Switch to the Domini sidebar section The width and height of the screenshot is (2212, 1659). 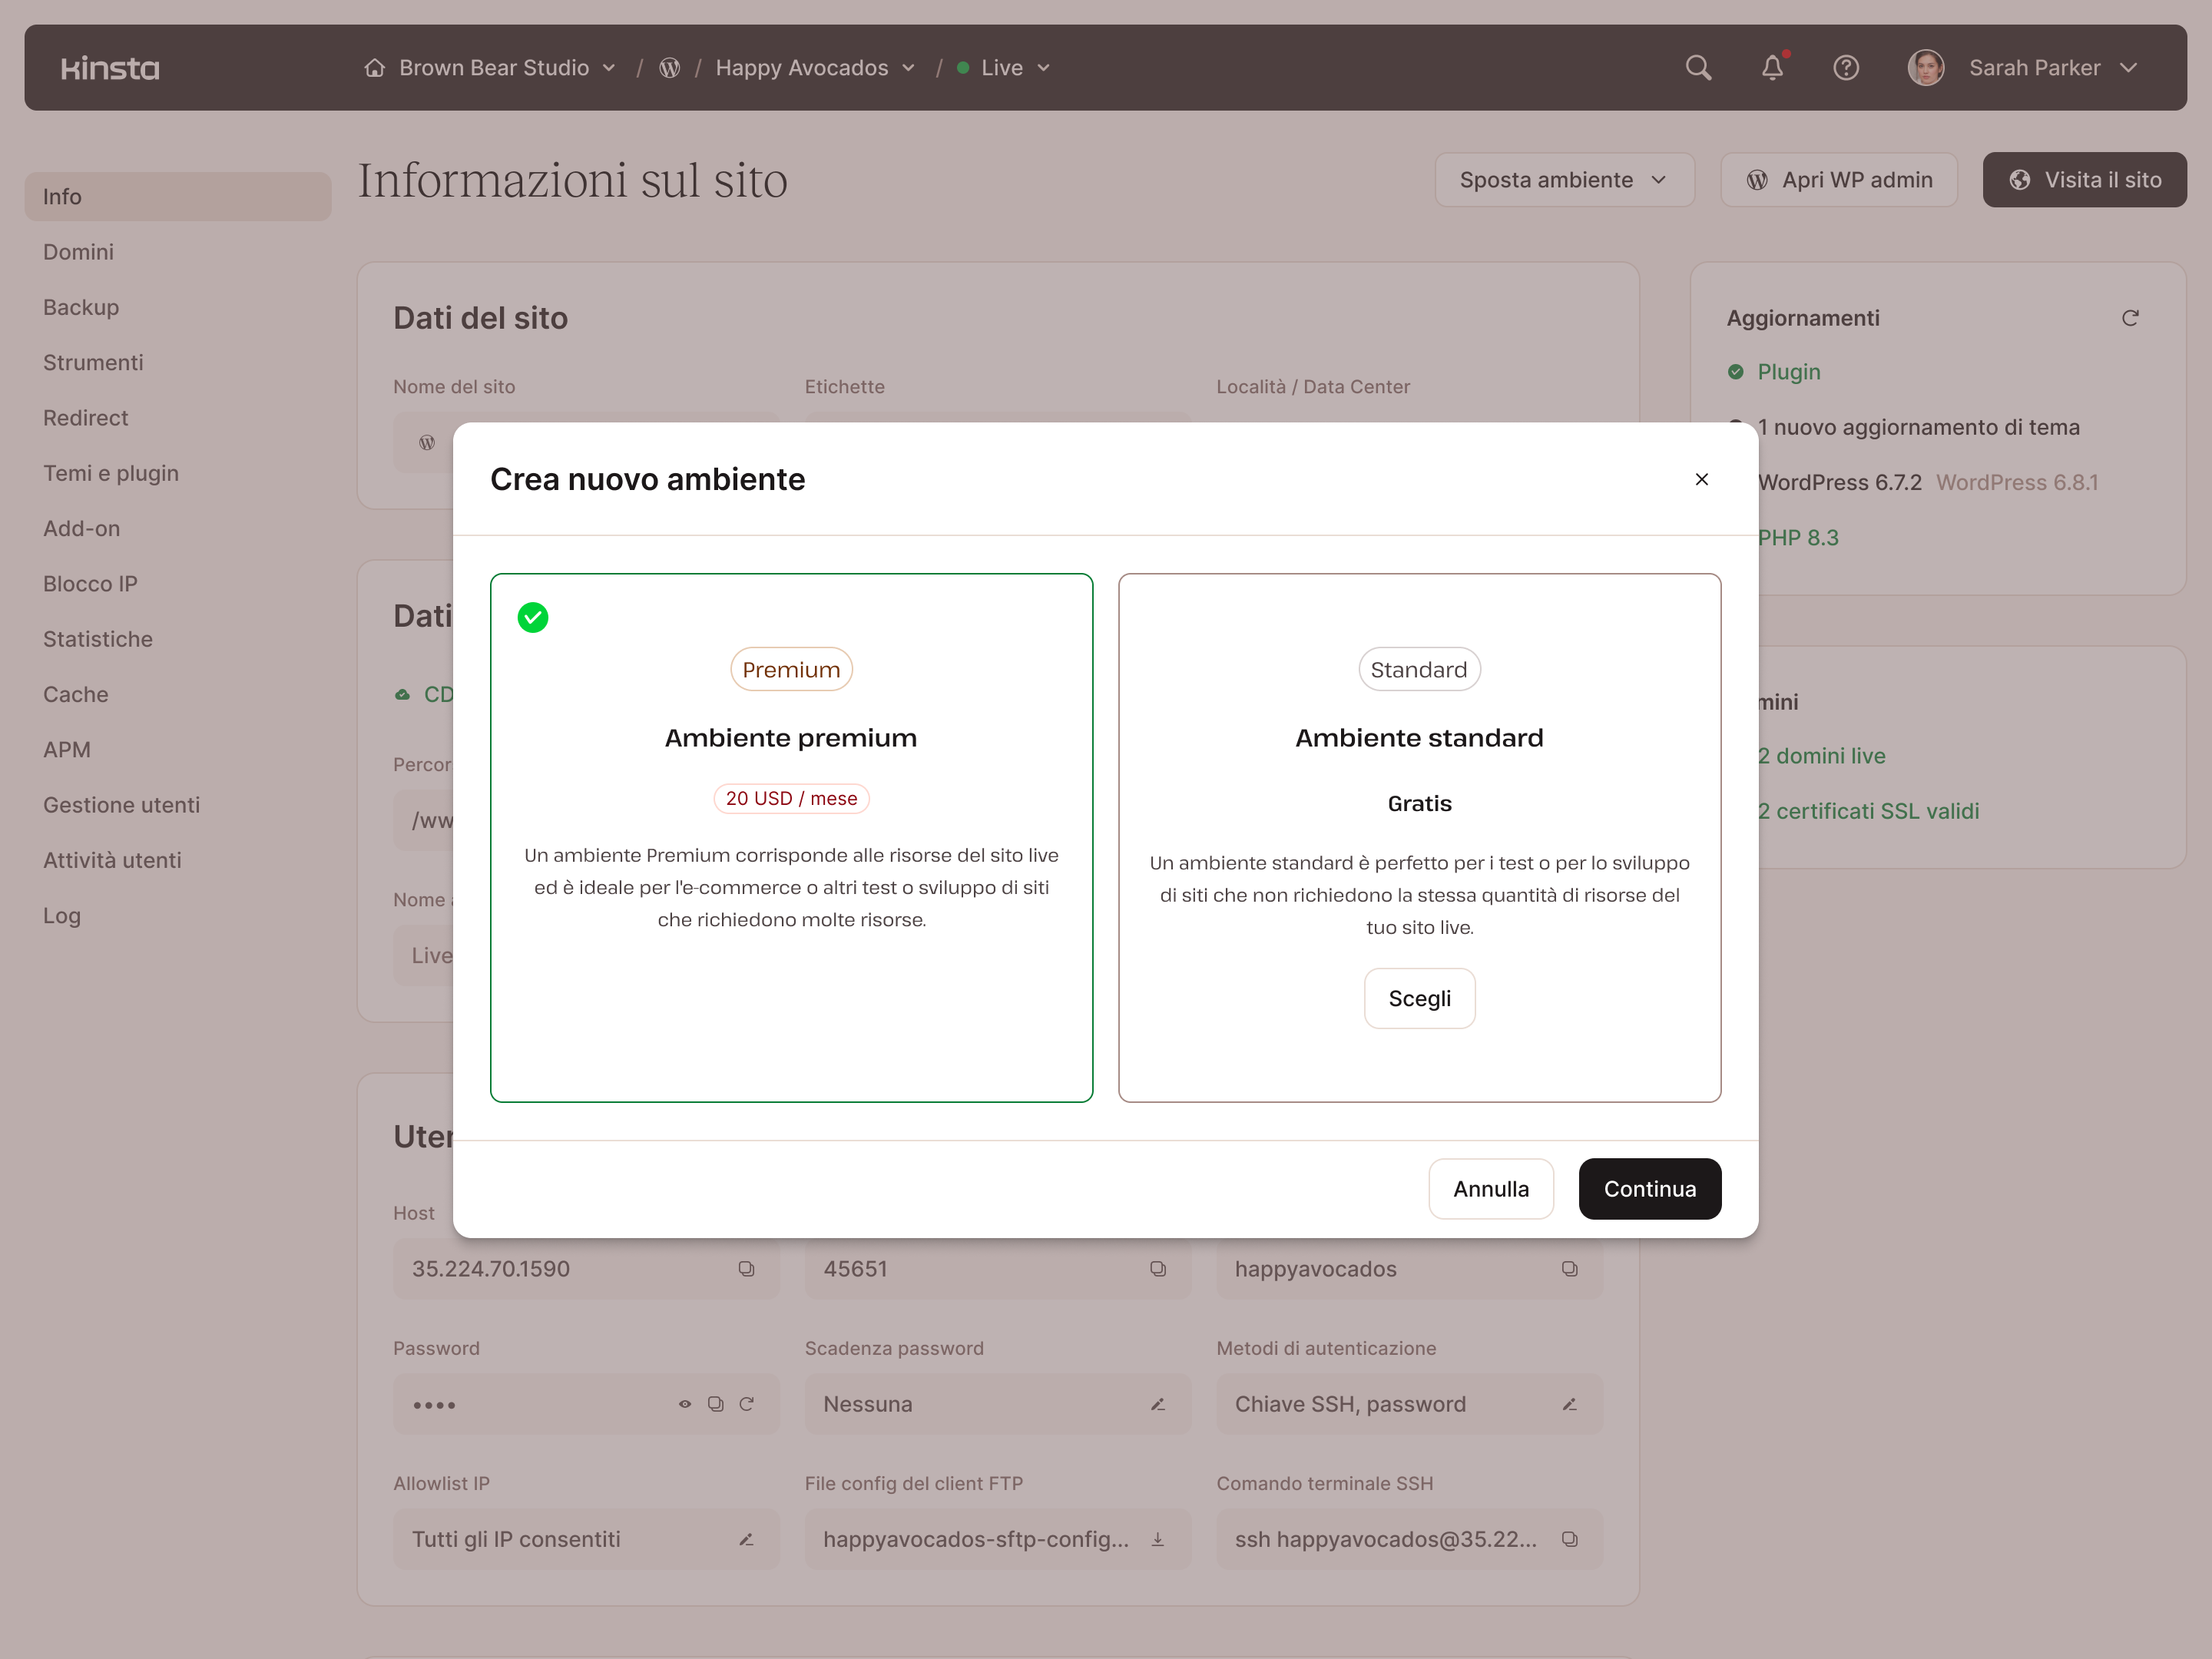78,252
